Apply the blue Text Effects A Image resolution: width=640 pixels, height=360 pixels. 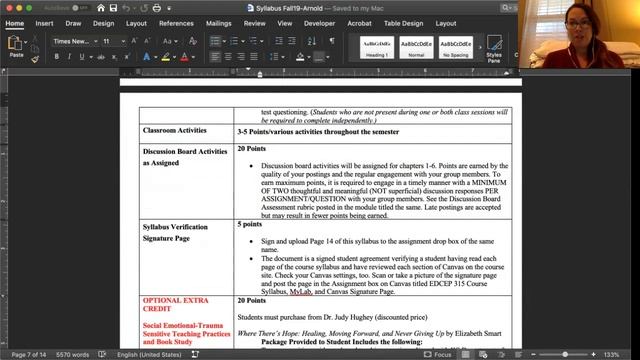tap(146, 57)
